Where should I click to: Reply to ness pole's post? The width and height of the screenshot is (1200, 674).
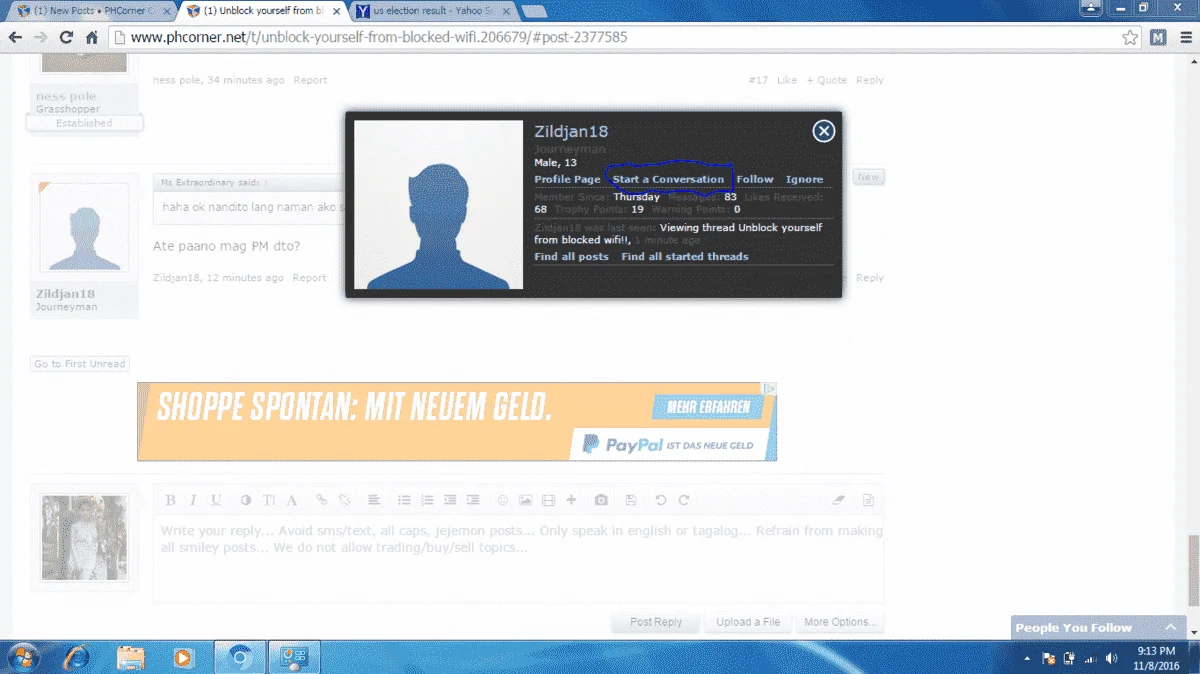[870, 80]
